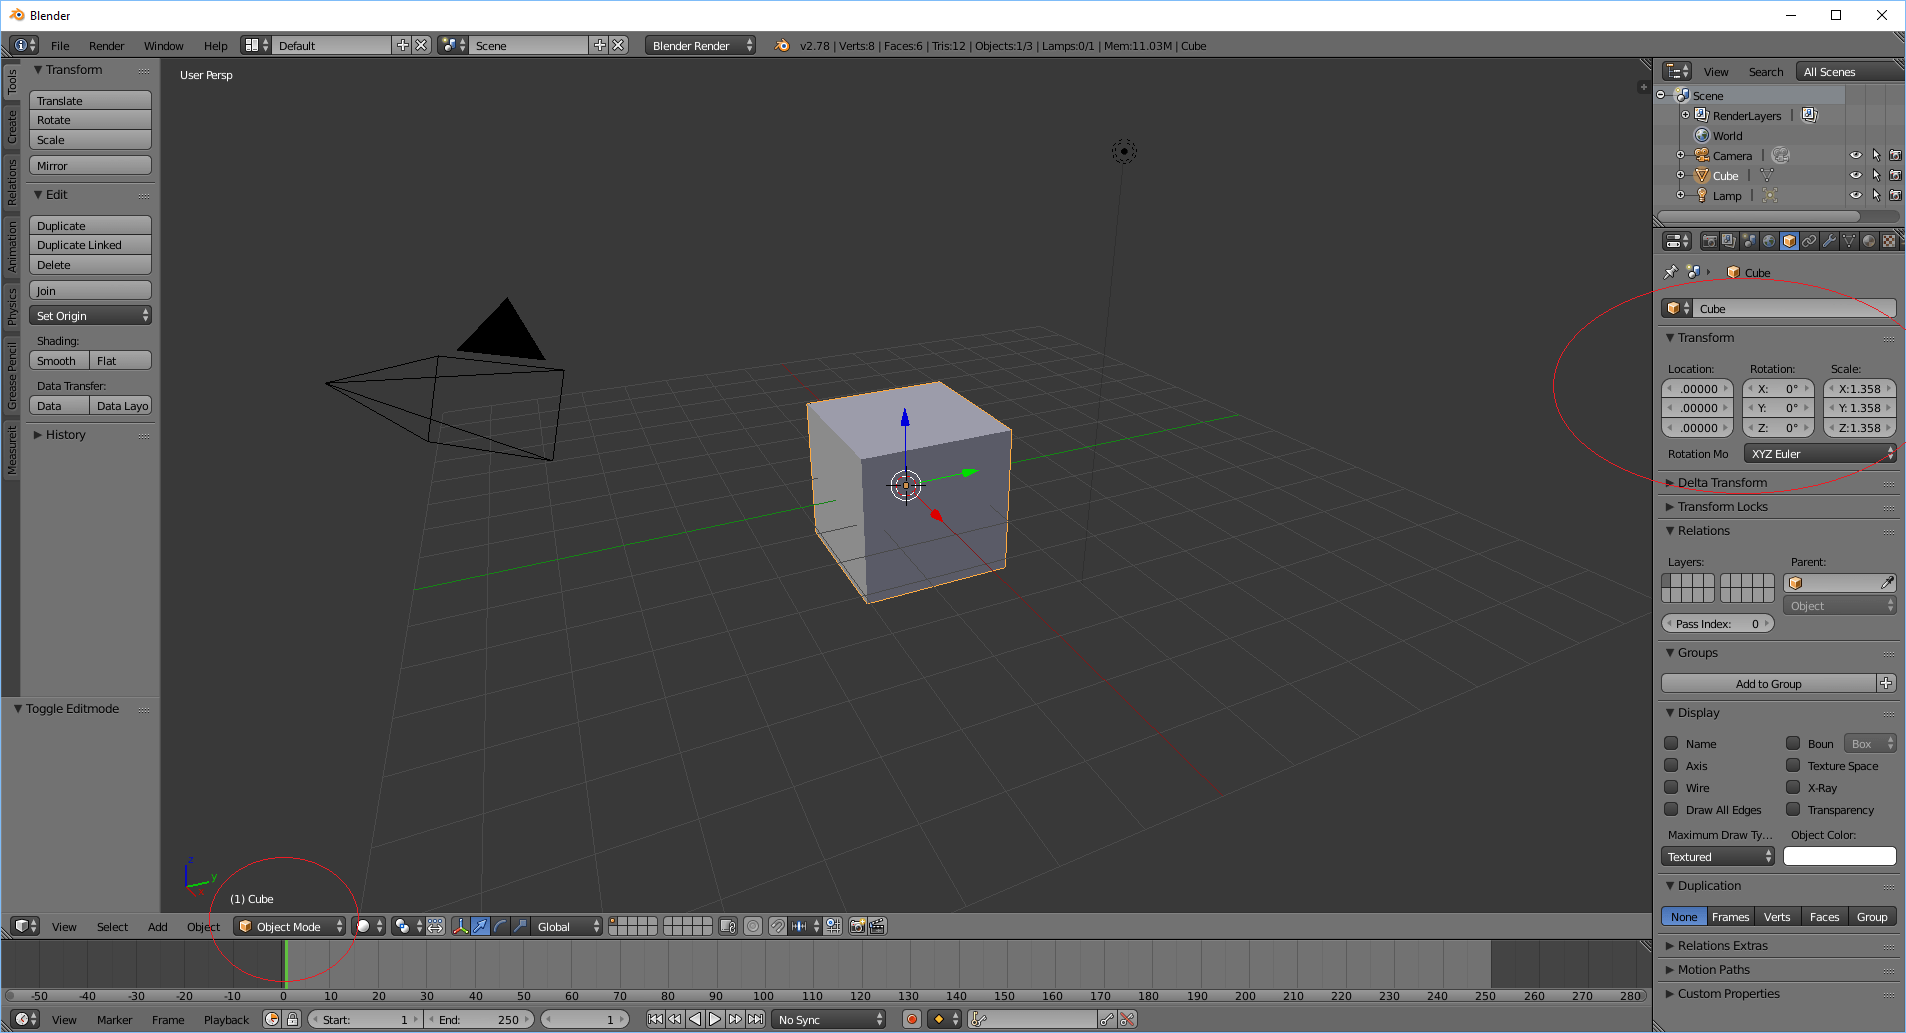
Task: Switch to the Search tab in the outliner
Action: pos(1766,71)
